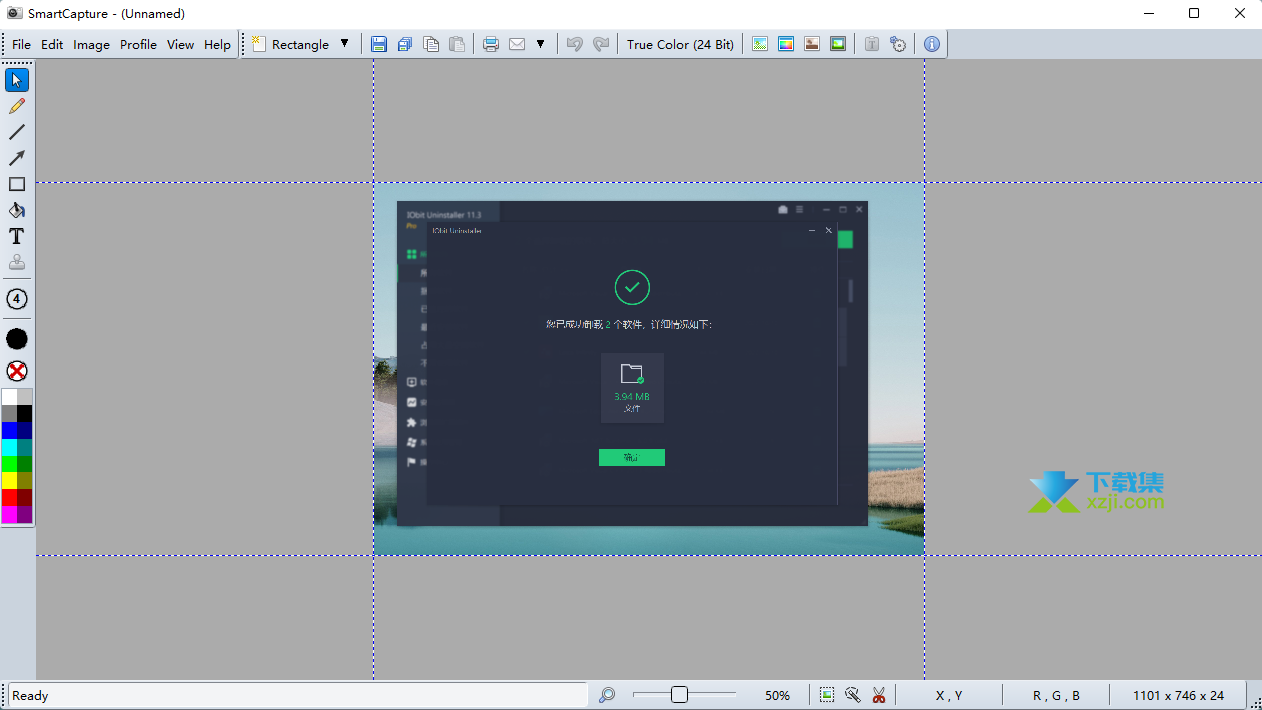This screenshot has width=1262, height=710.
Task: Click the R , G , B status field
Action: pos(1057,695)
